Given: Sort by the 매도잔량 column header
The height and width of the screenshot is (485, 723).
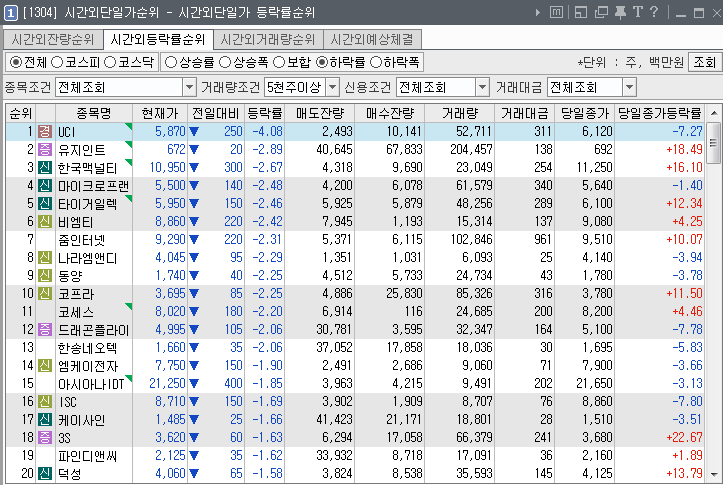Looking at the screenshot, I should coord(320,113).
